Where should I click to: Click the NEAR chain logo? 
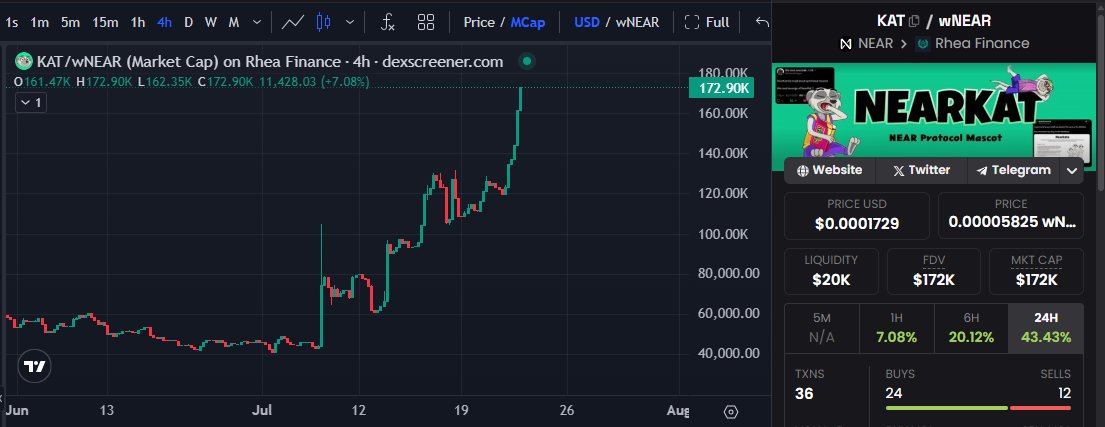(846, 44)
